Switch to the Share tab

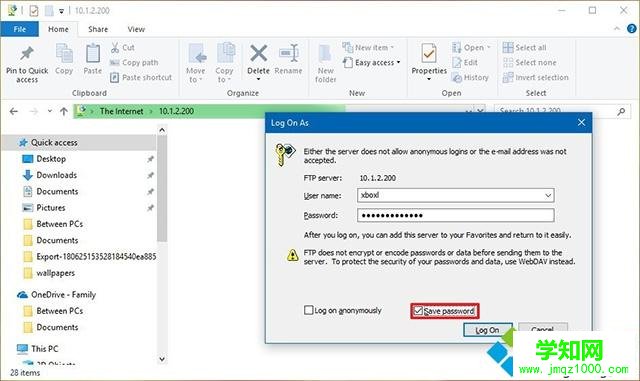tap(98, 29)
